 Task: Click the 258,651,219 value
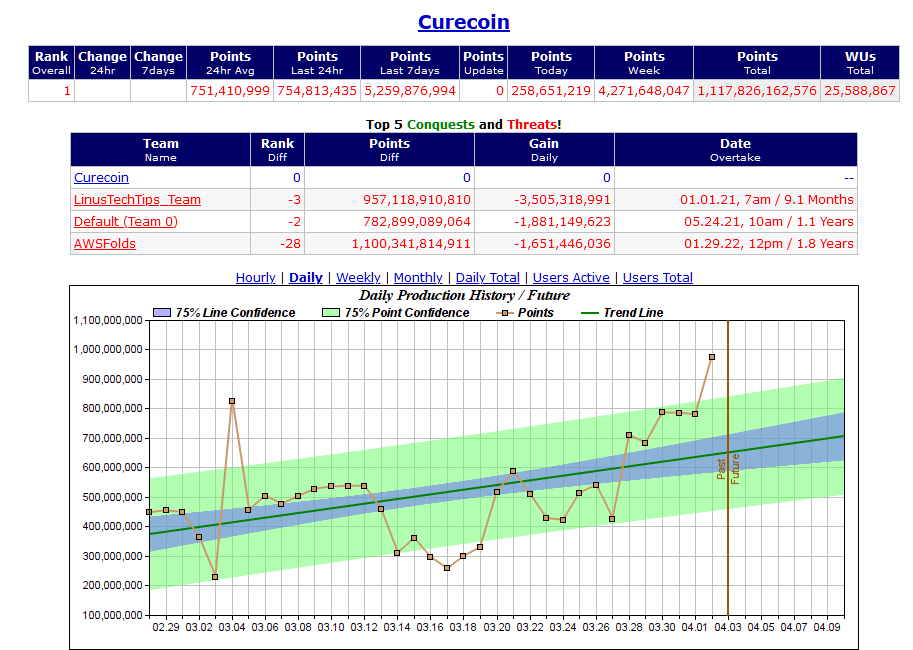(x=551, y=91)
